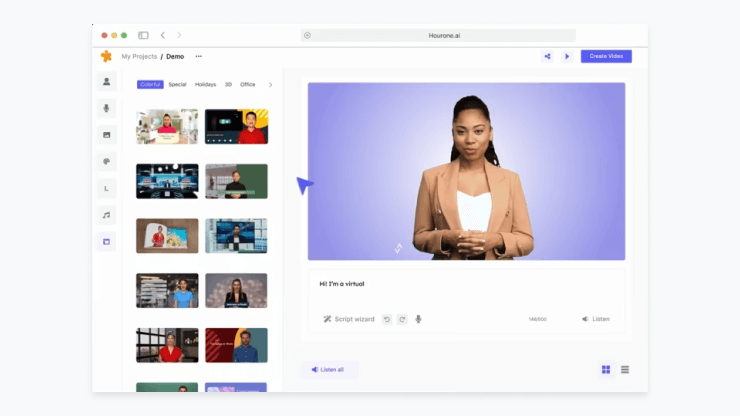Redo the script edit

coord(402,320)
